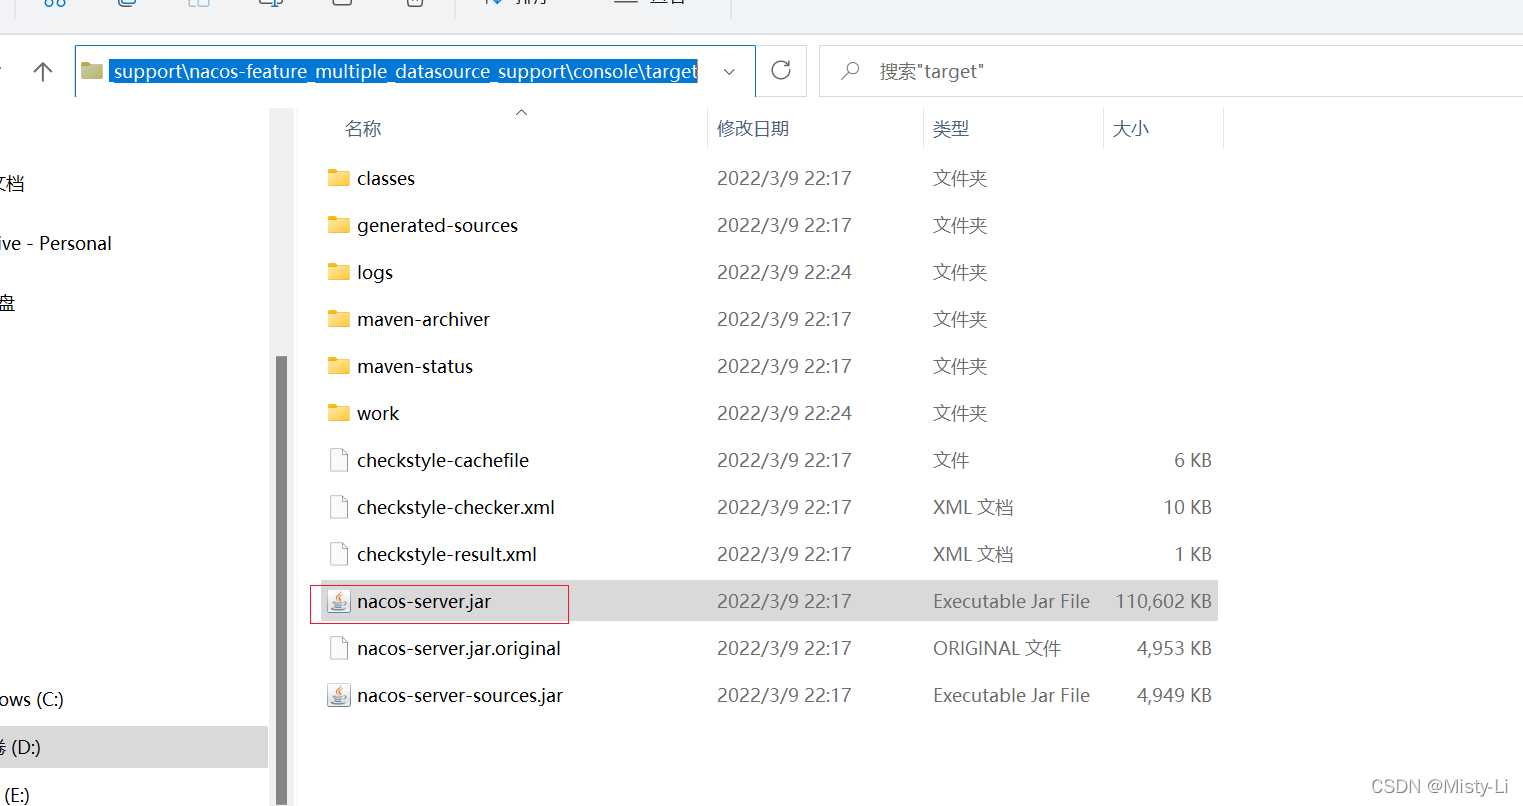Viewport: 1523px width, 806px height.
Task: Select the classes folder name
Action: pyautogui.click(x=386, y=178)
